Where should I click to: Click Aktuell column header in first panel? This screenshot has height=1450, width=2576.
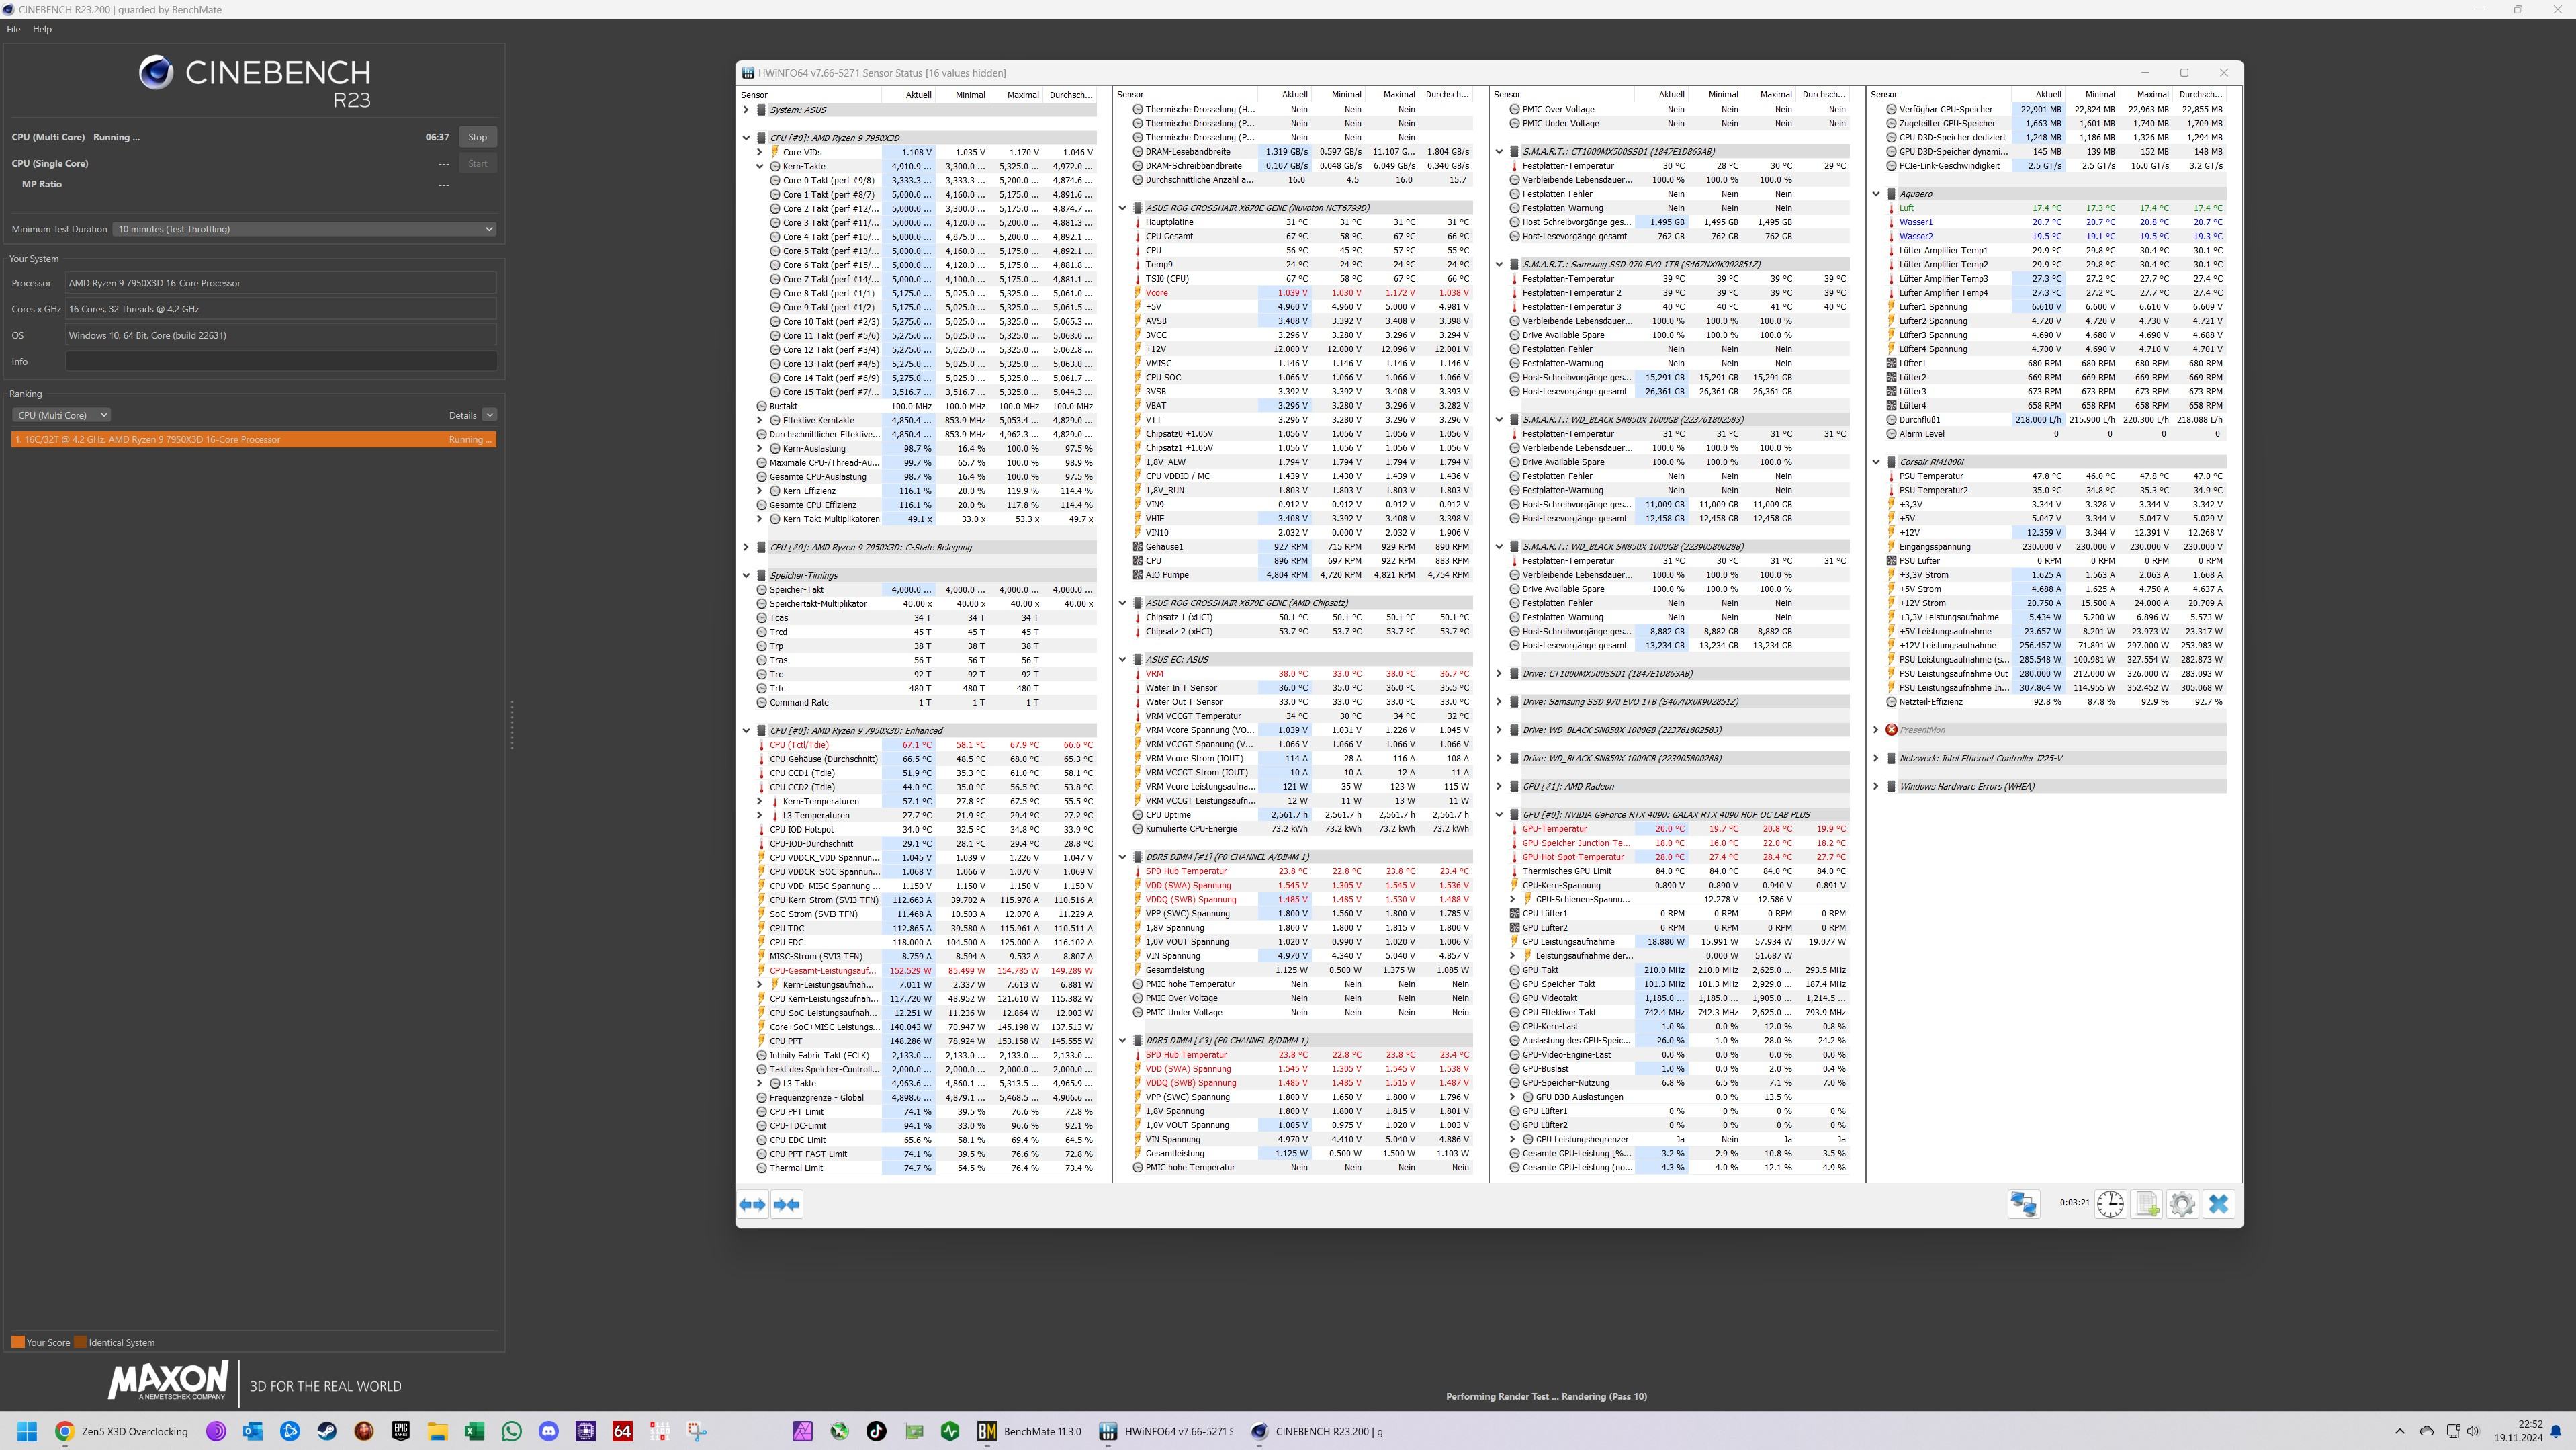tap(908, 95)
